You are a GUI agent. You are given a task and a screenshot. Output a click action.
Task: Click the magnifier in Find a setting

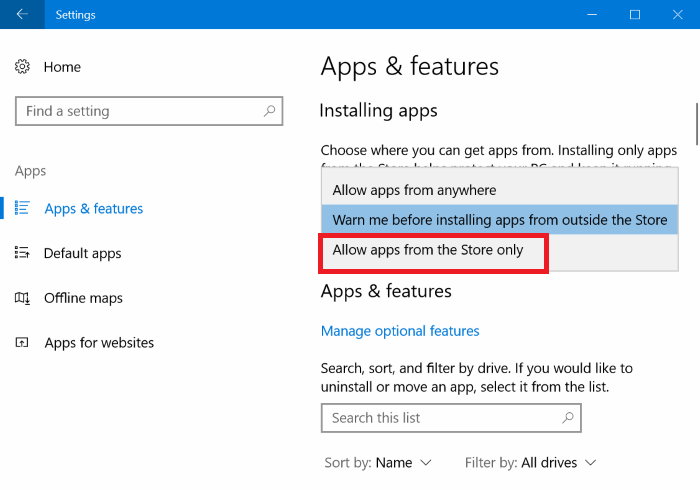click(x=269, y=111)
